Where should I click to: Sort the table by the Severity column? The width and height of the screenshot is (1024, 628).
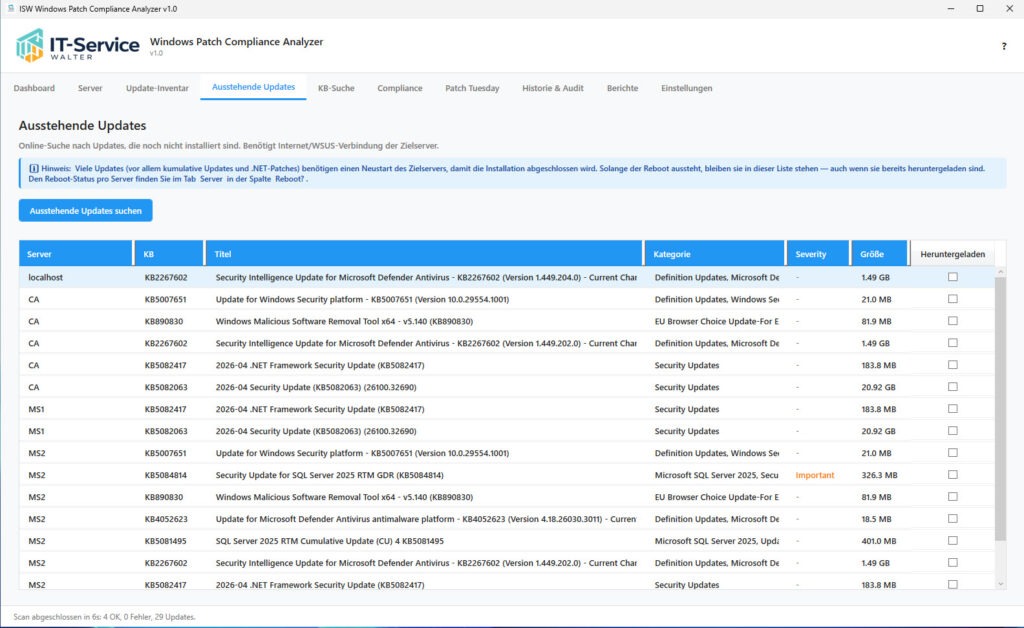coord(817,252)
